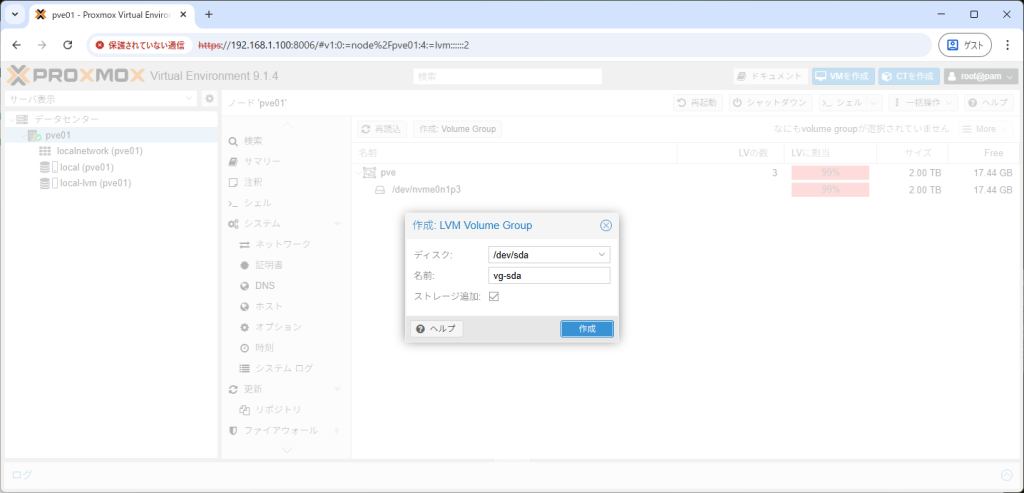Click the VMを作成 button

click(843, 76)
